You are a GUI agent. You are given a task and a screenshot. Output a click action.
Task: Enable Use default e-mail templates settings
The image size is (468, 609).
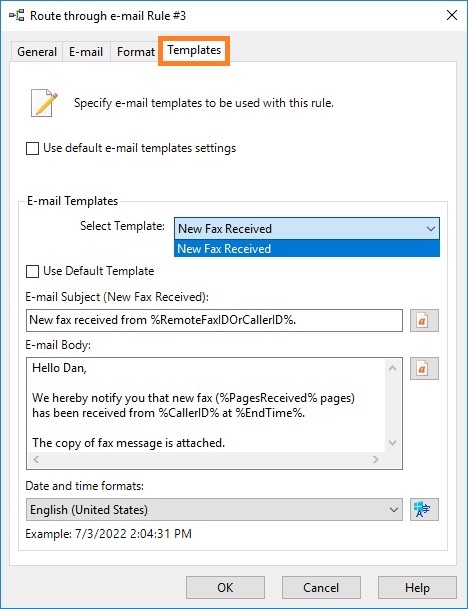pyautogui.click(x=32, y=148)
